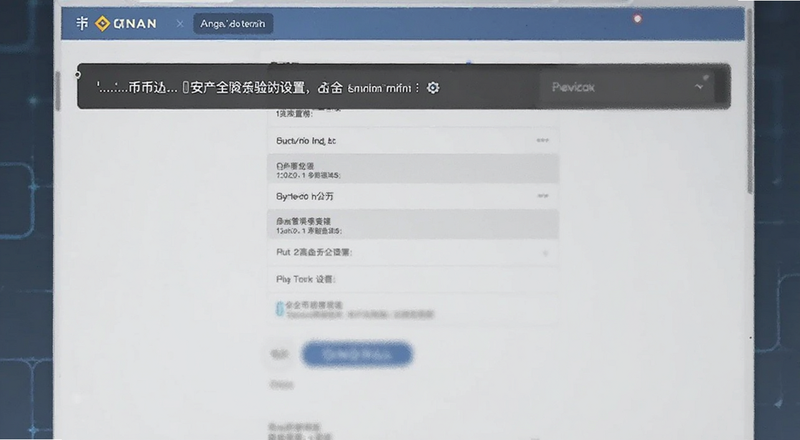Open the gear settings icon in dark banner
Screen dimensions: 800x440
pos(433,88)
